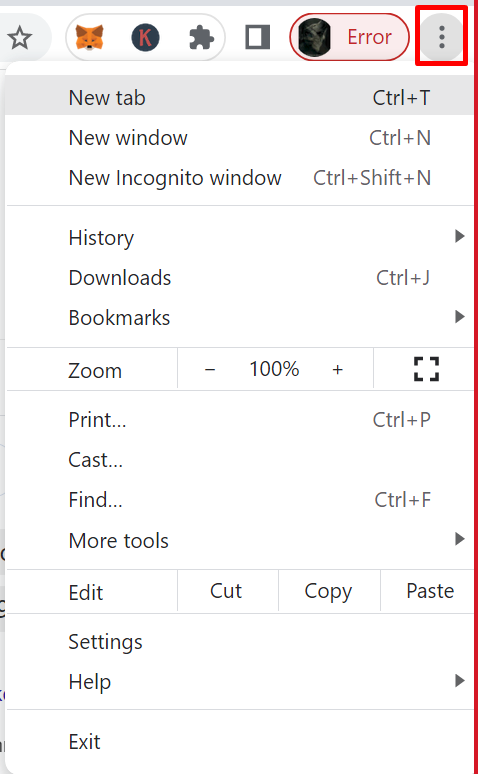Open the MetaMask fox extension

(89, 38)
